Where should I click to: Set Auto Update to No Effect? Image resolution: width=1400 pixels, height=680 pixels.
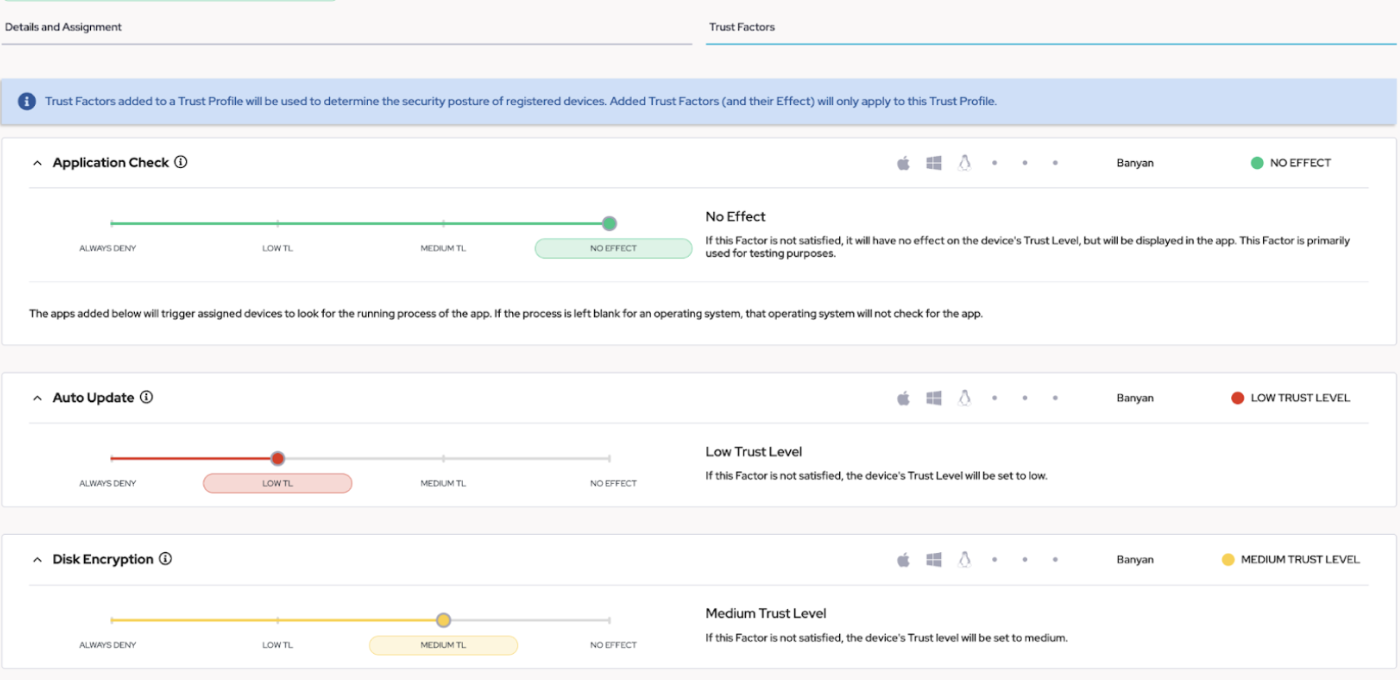613,483
